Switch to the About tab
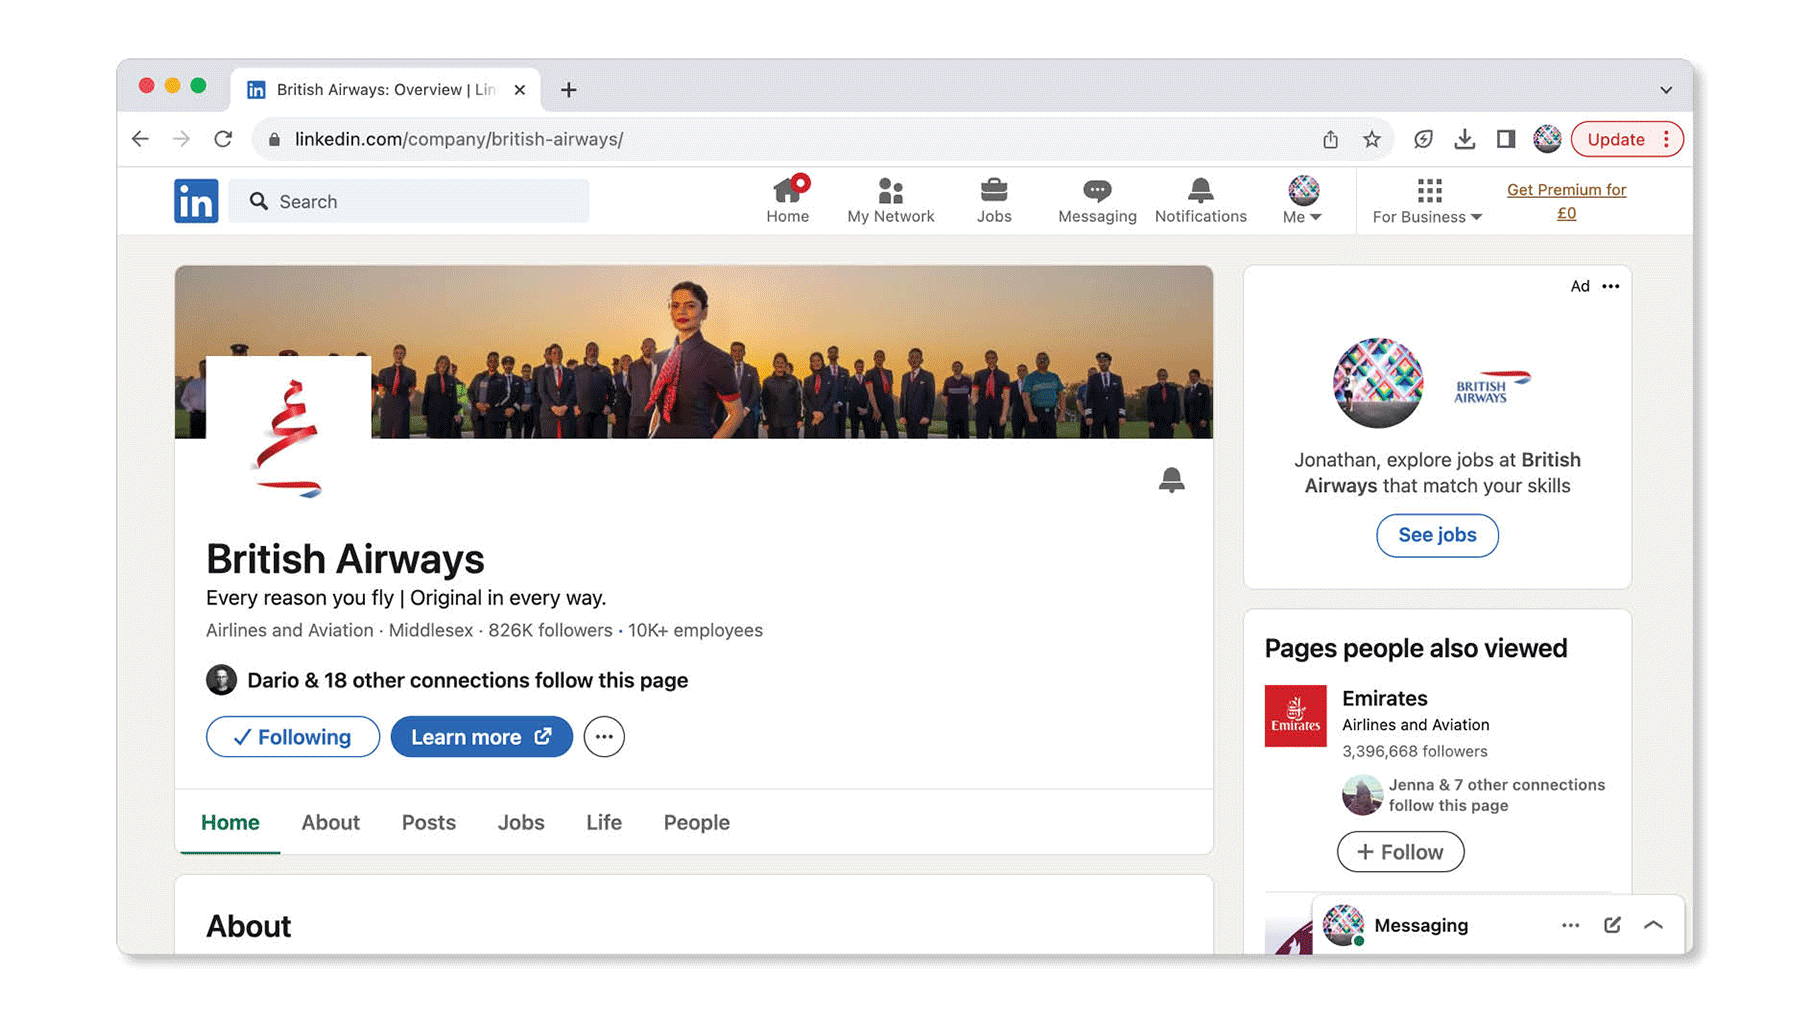This screenshot has width=1814, height=1020. point(330,822)
